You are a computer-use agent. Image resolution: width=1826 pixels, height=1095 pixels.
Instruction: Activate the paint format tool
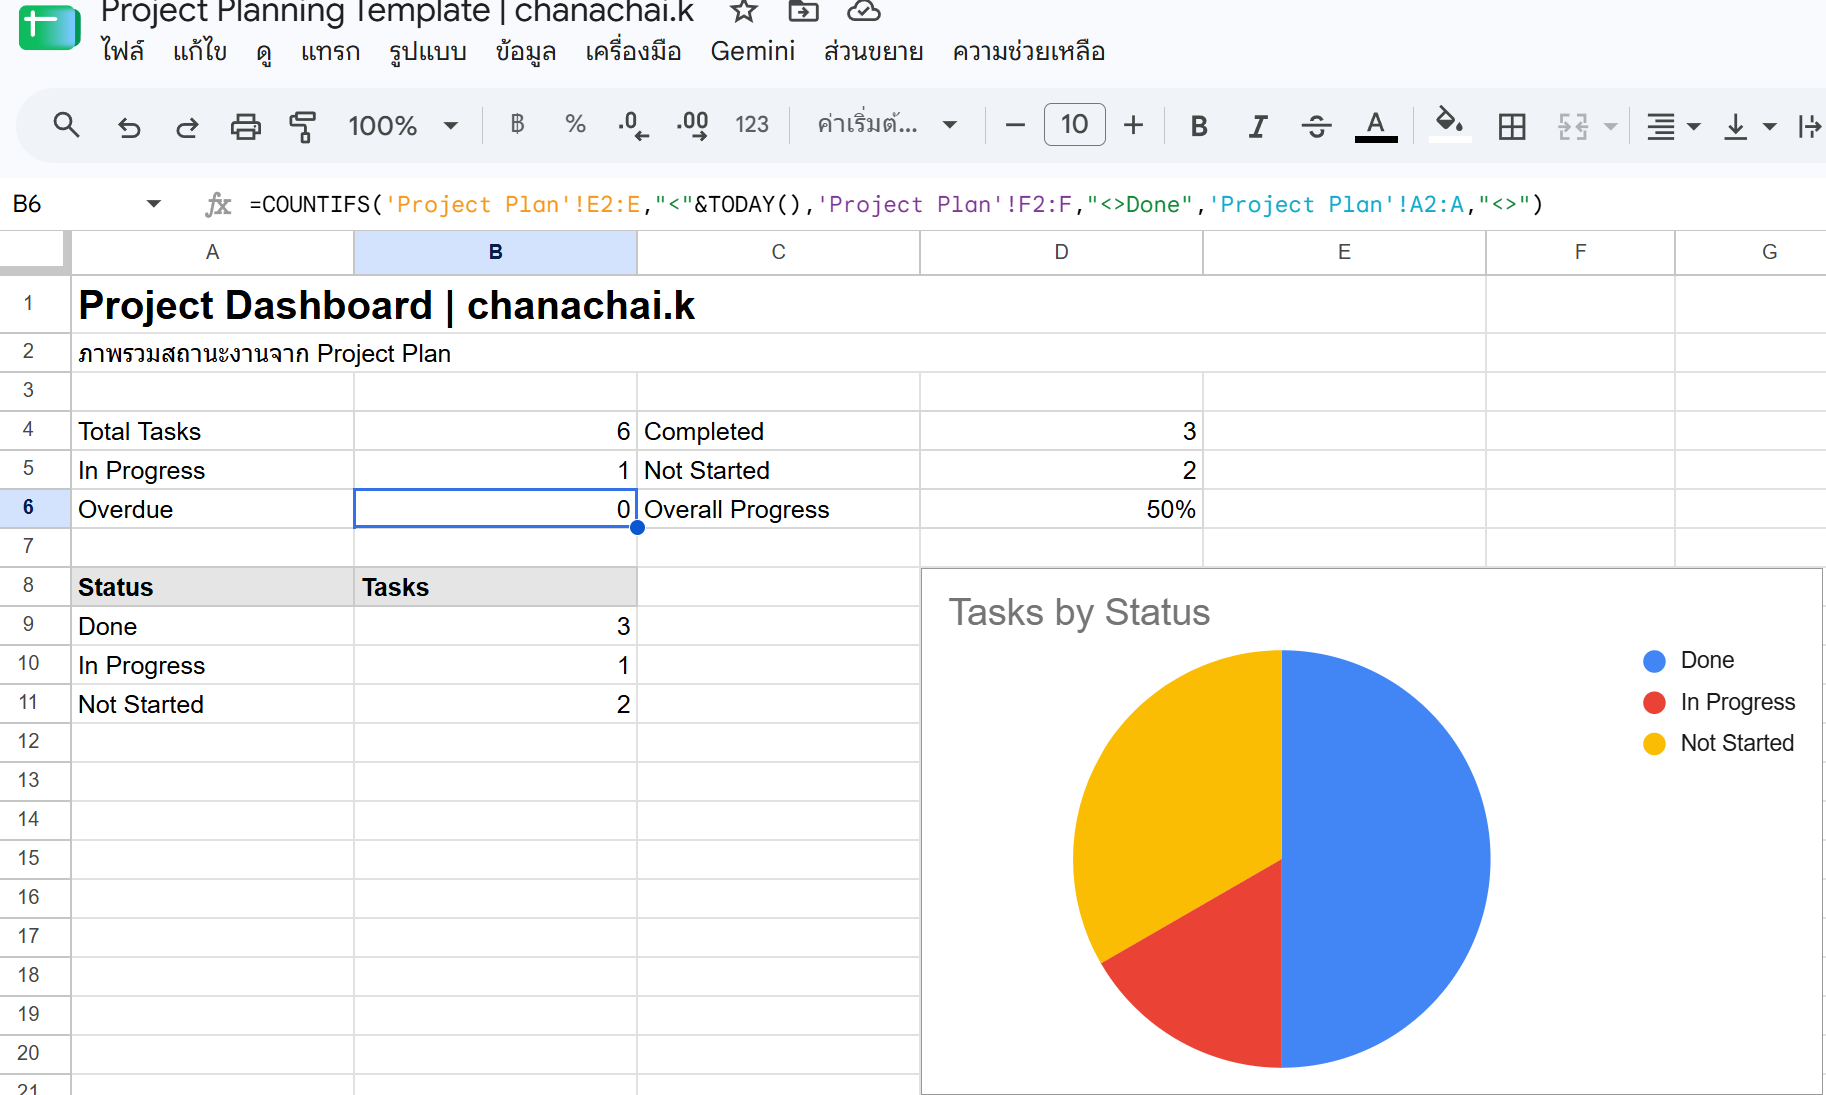coord(303,126)
